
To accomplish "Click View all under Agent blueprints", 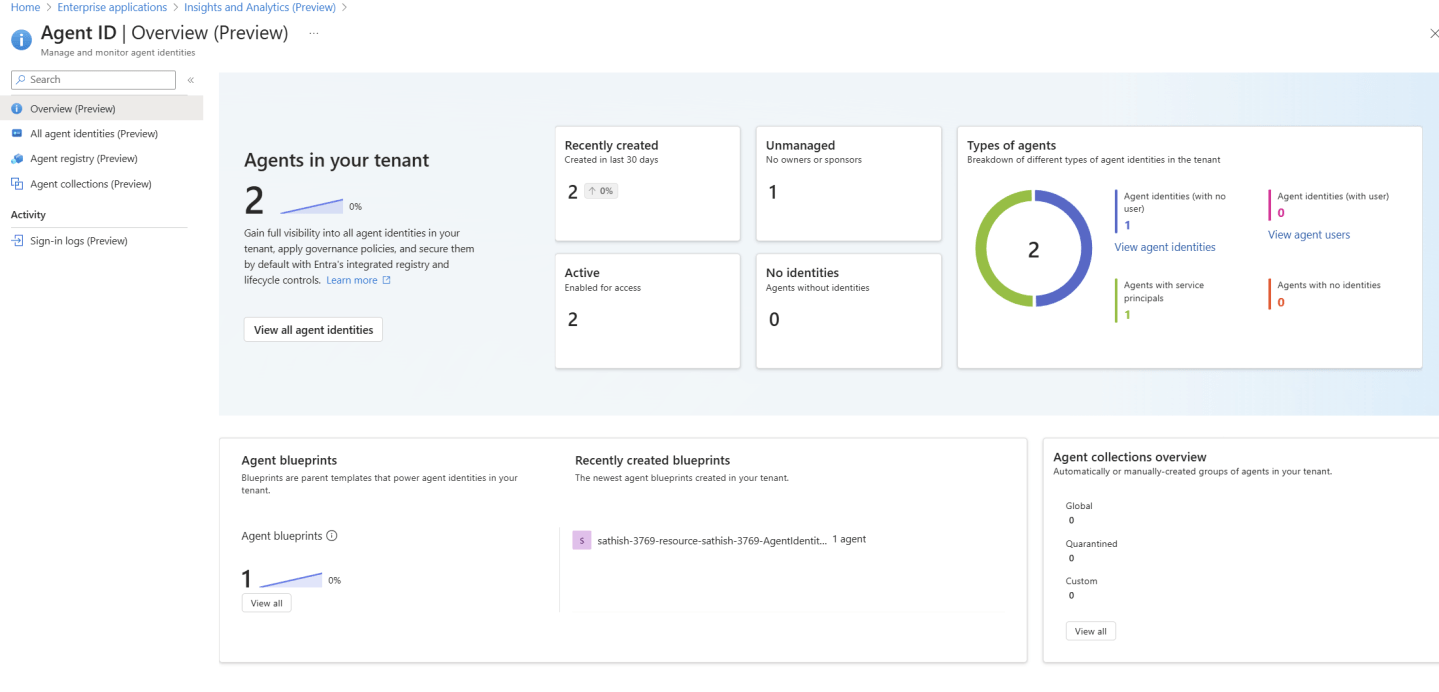I will (266, 602).
